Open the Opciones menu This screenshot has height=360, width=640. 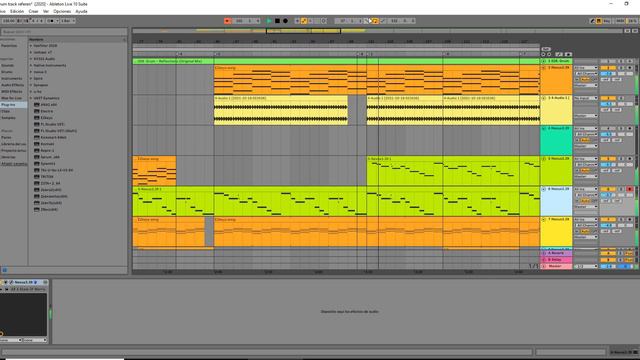(62, 11)
